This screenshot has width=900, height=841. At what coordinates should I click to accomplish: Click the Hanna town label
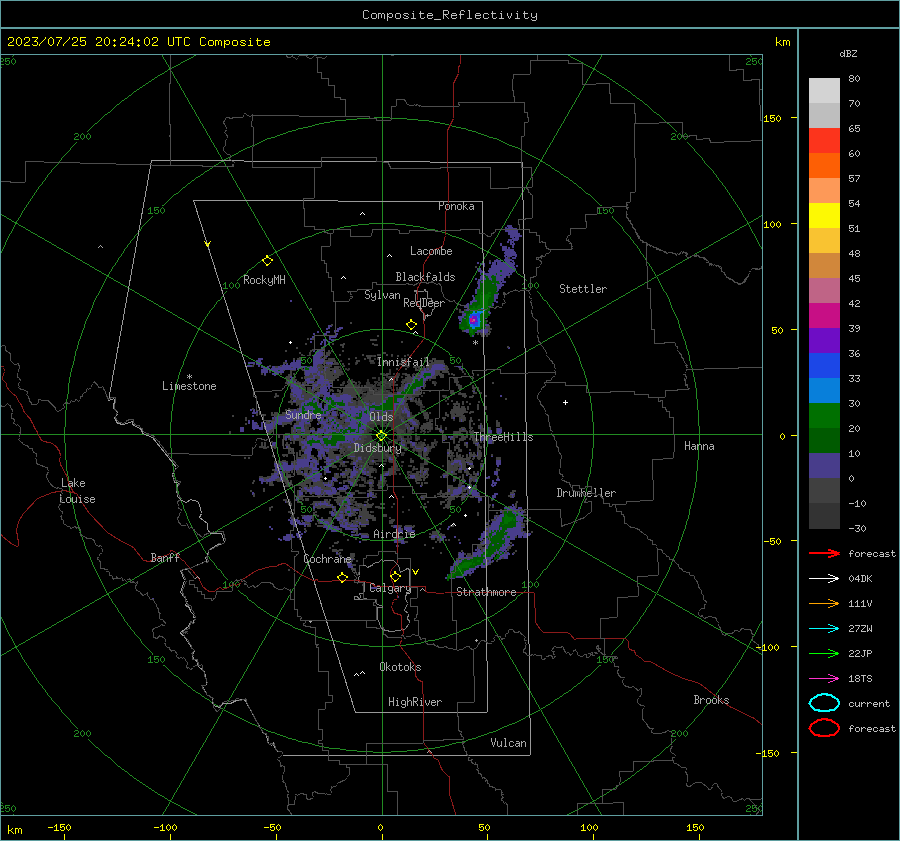point(699,446)
